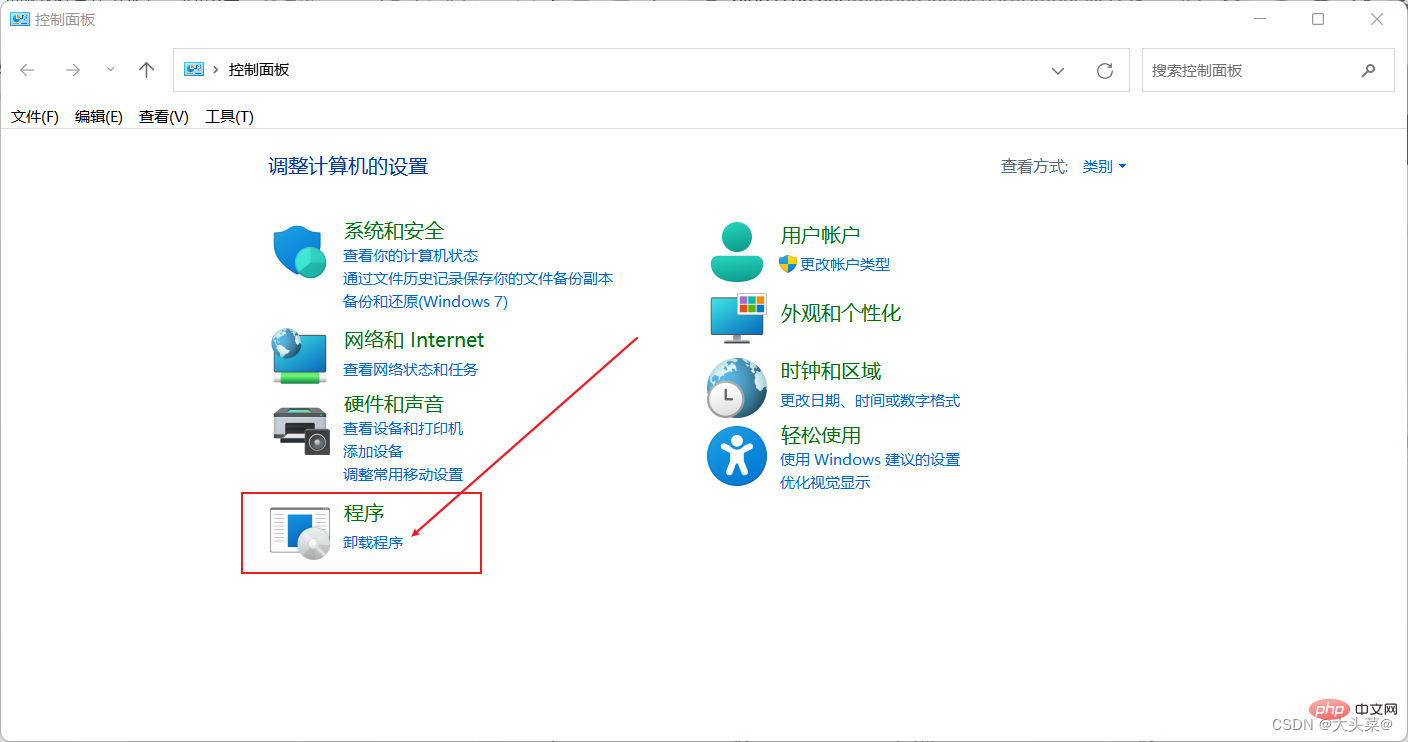
Task: Open the recent locations dropdown arrow
Action: coord(110,70)
